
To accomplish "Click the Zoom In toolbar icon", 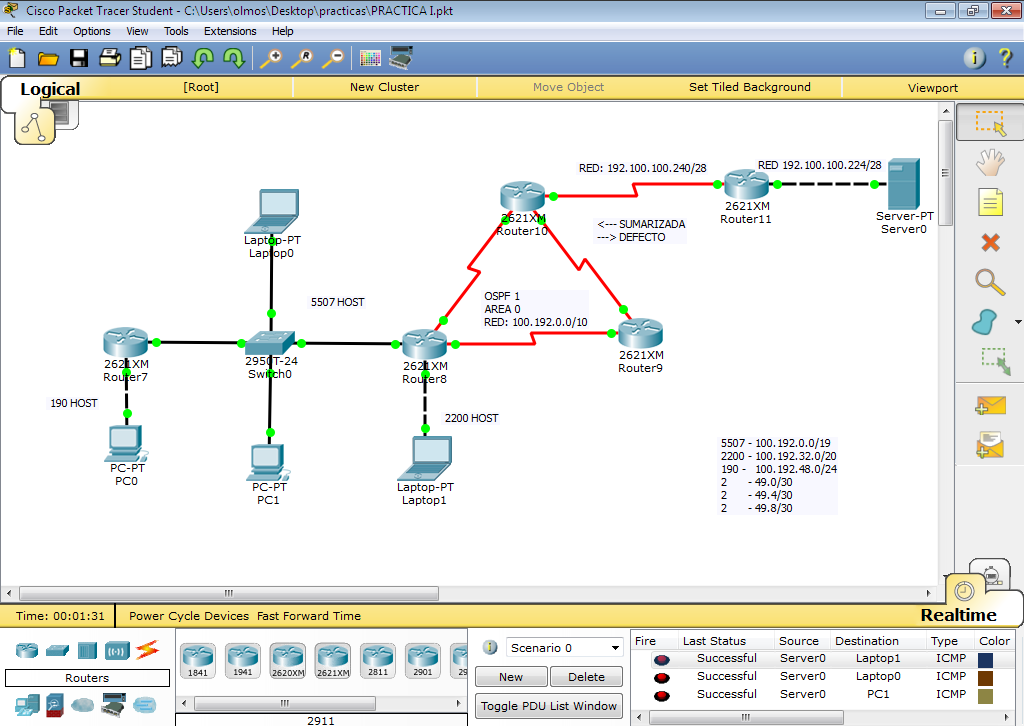I will pos(269,58).
